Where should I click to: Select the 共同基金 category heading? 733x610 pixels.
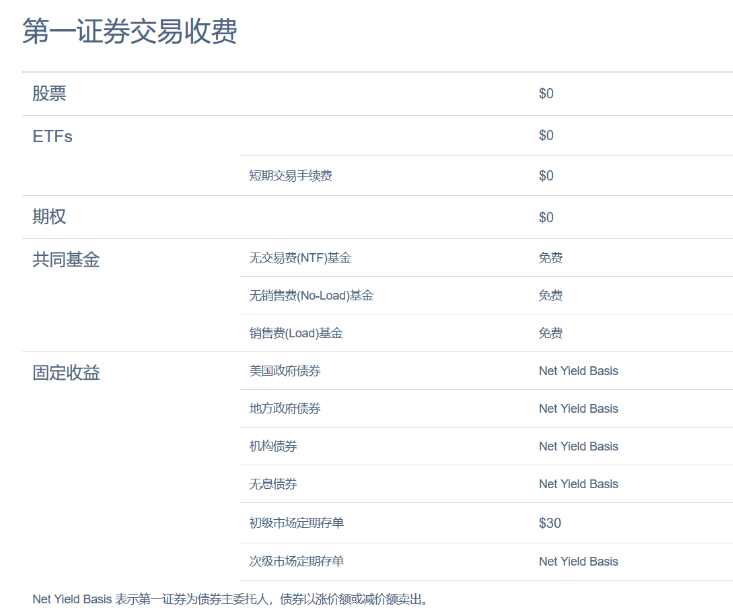[66, 259]
